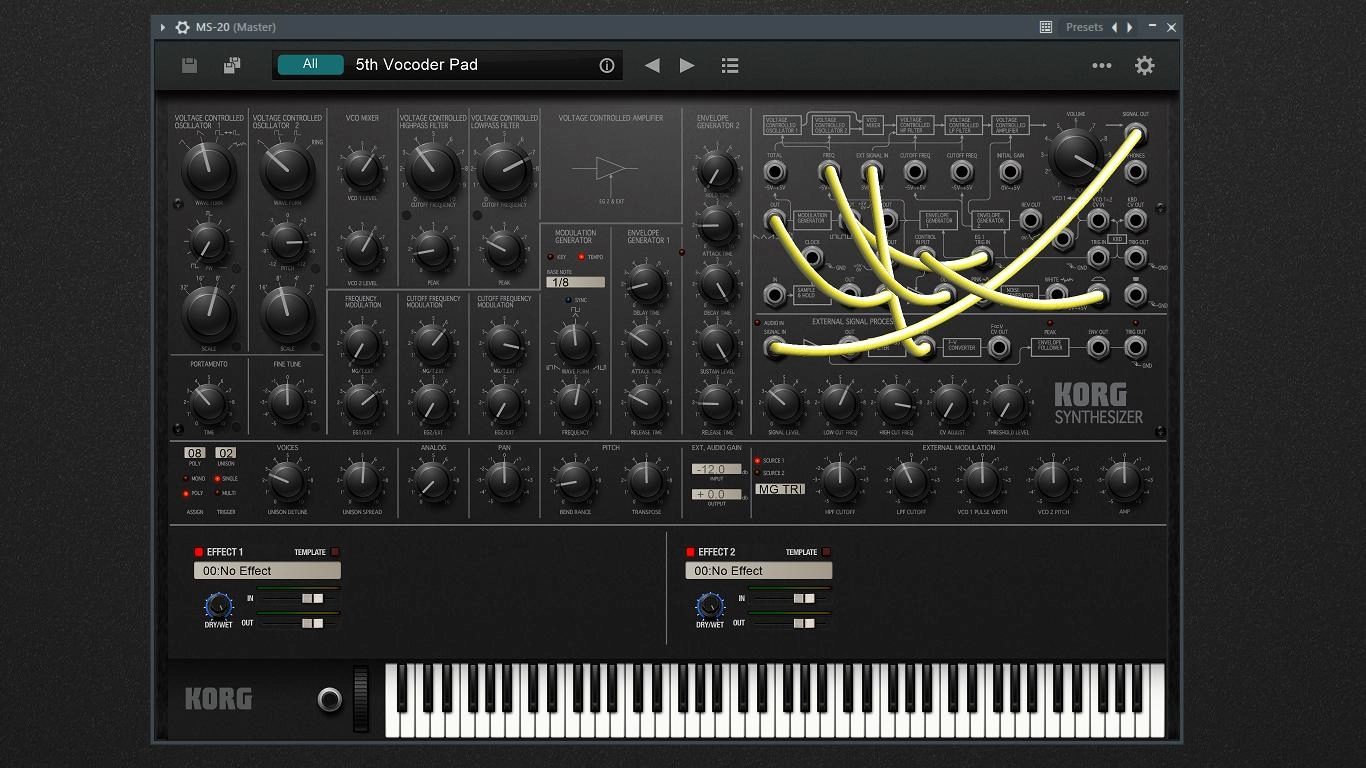
Task: Toggle the Effect 2 TEMPLATE button
Action: click(x=826, y=552)
